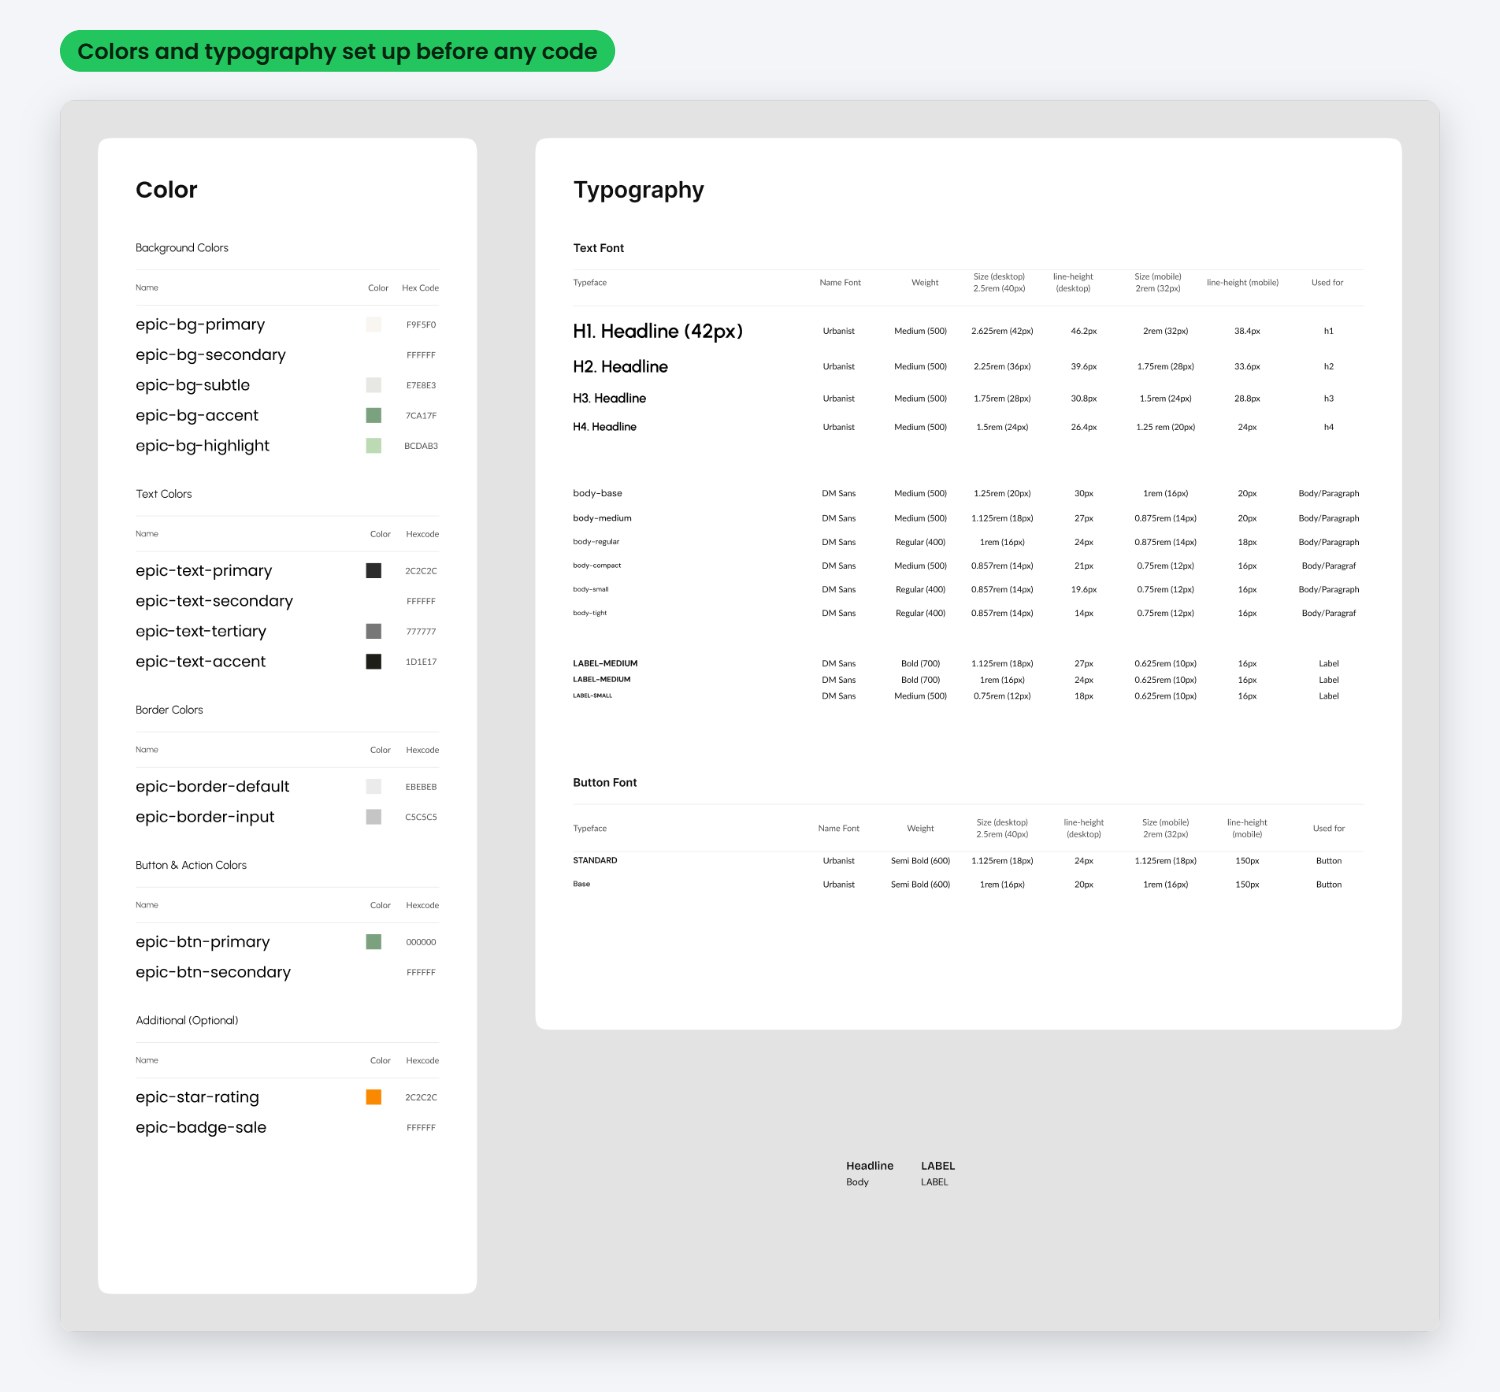Select the "body-tight" typeface row label
This screenshot has width=1500, height=1392.
tap(589, 613)
